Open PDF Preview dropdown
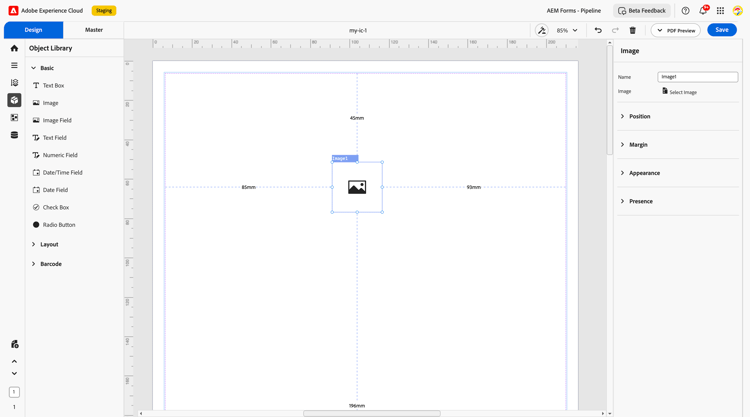The height and width of the screenshot is (417, 750). point(675,30)
